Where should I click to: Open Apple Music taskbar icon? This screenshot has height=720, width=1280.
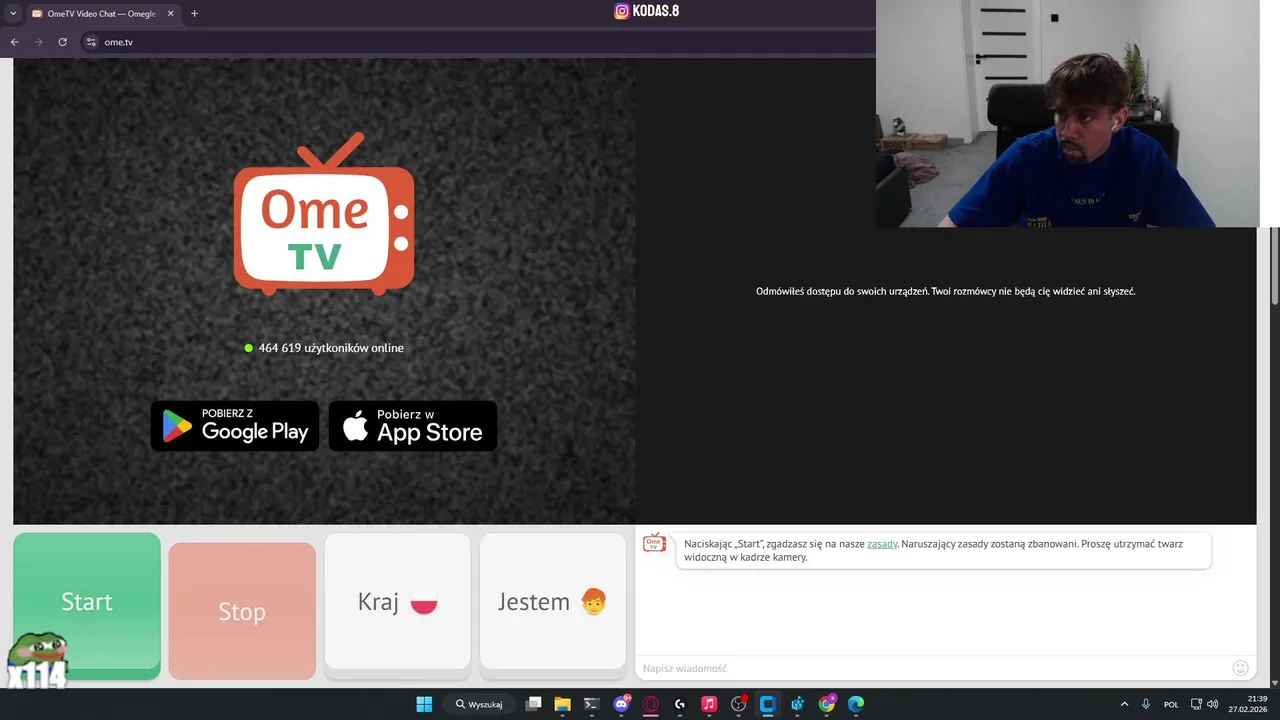coord(709,704)
